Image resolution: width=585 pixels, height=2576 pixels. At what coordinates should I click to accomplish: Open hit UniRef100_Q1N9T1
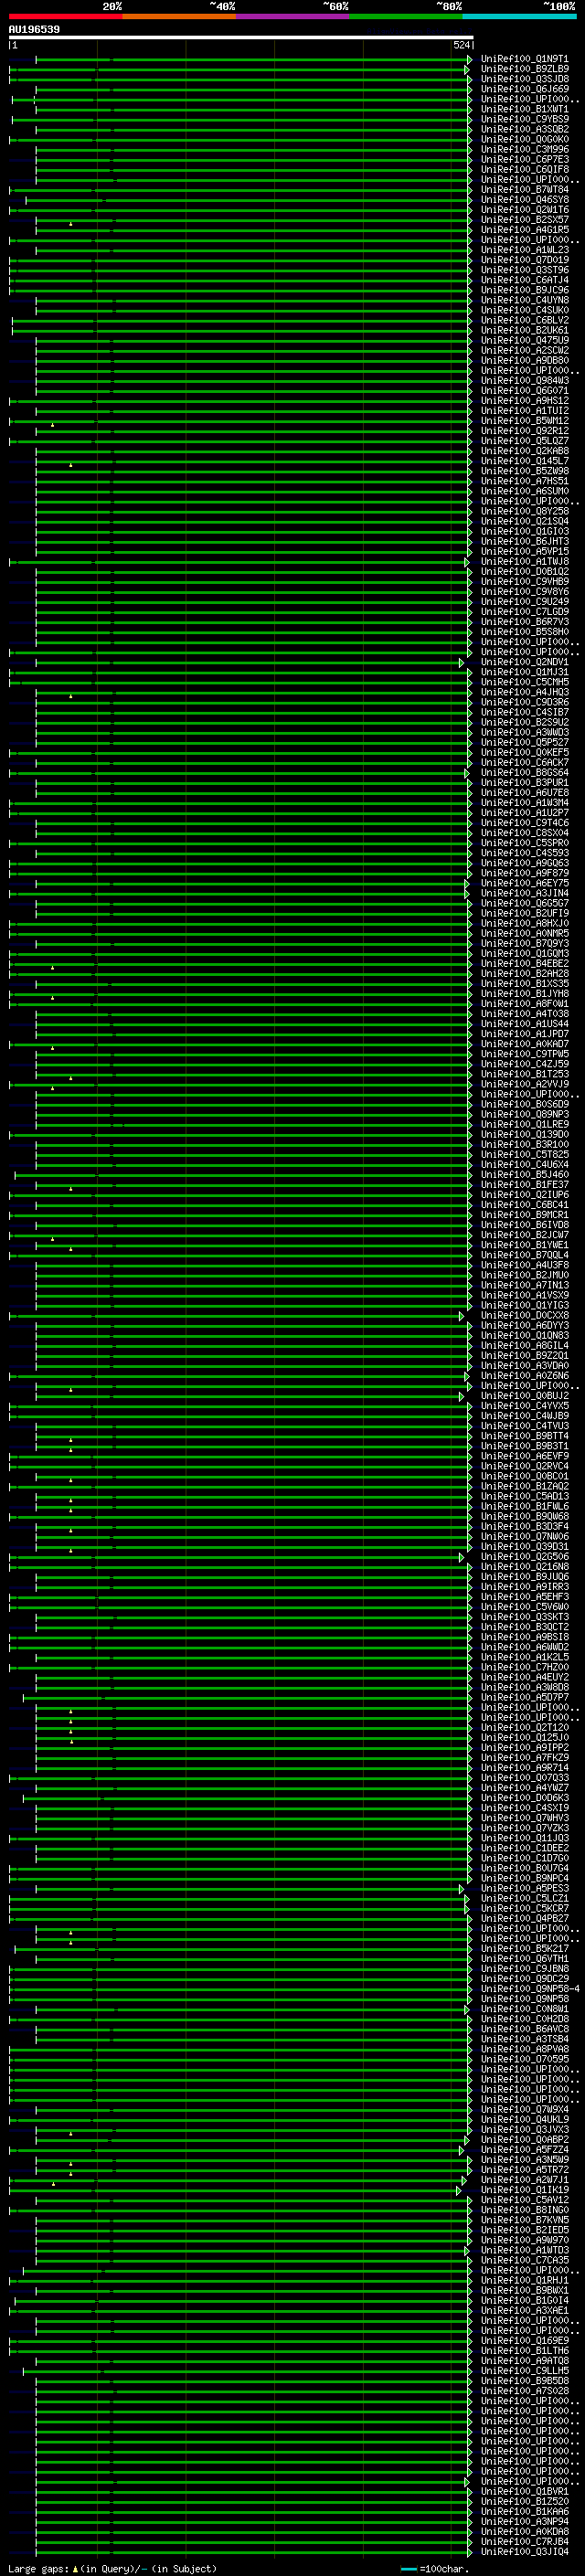pyautogui.click(x=525, y=59)
